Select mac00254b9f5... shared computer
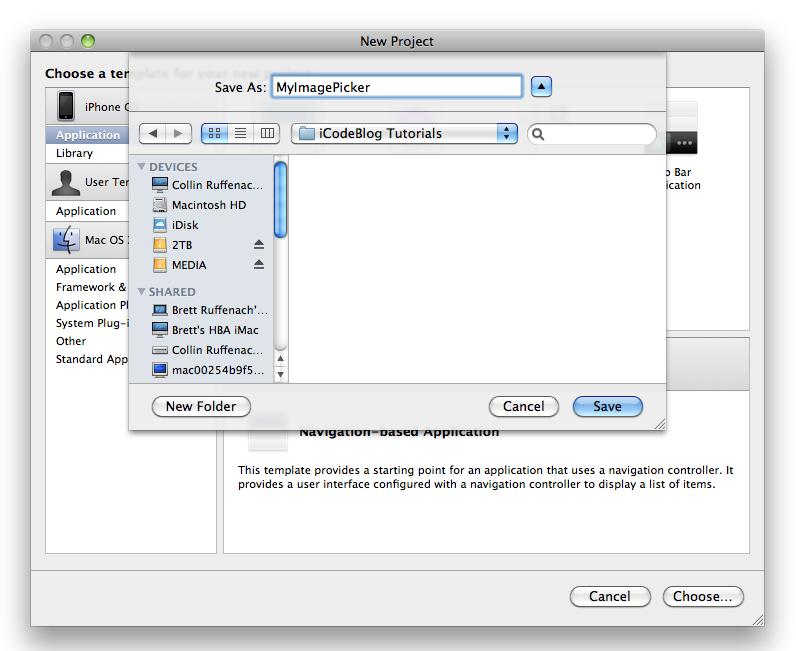 point(209,370)
